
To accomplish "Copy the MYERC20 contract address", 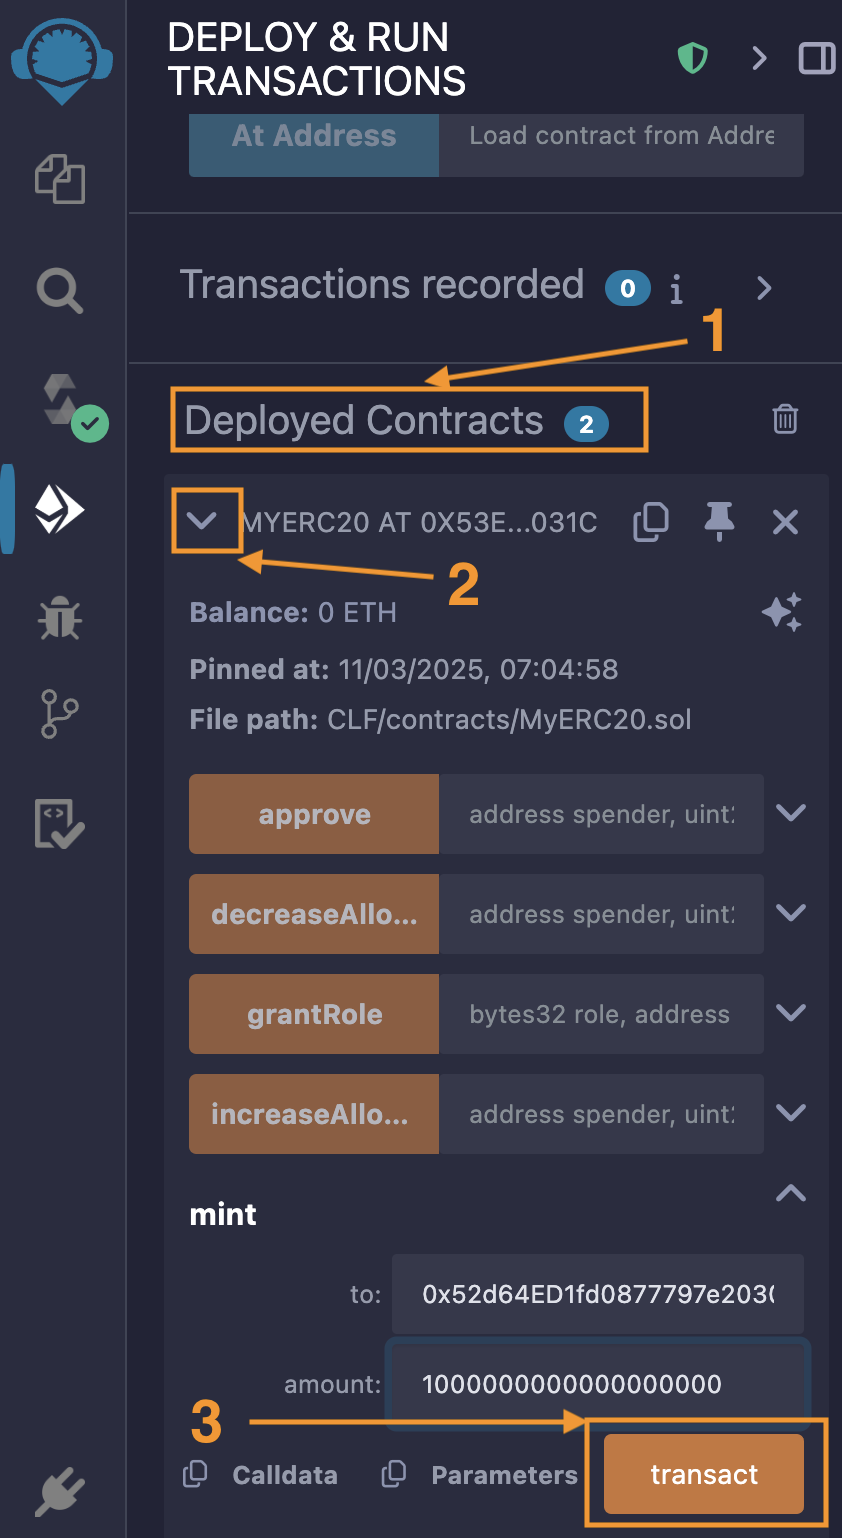I will (651, 522).
